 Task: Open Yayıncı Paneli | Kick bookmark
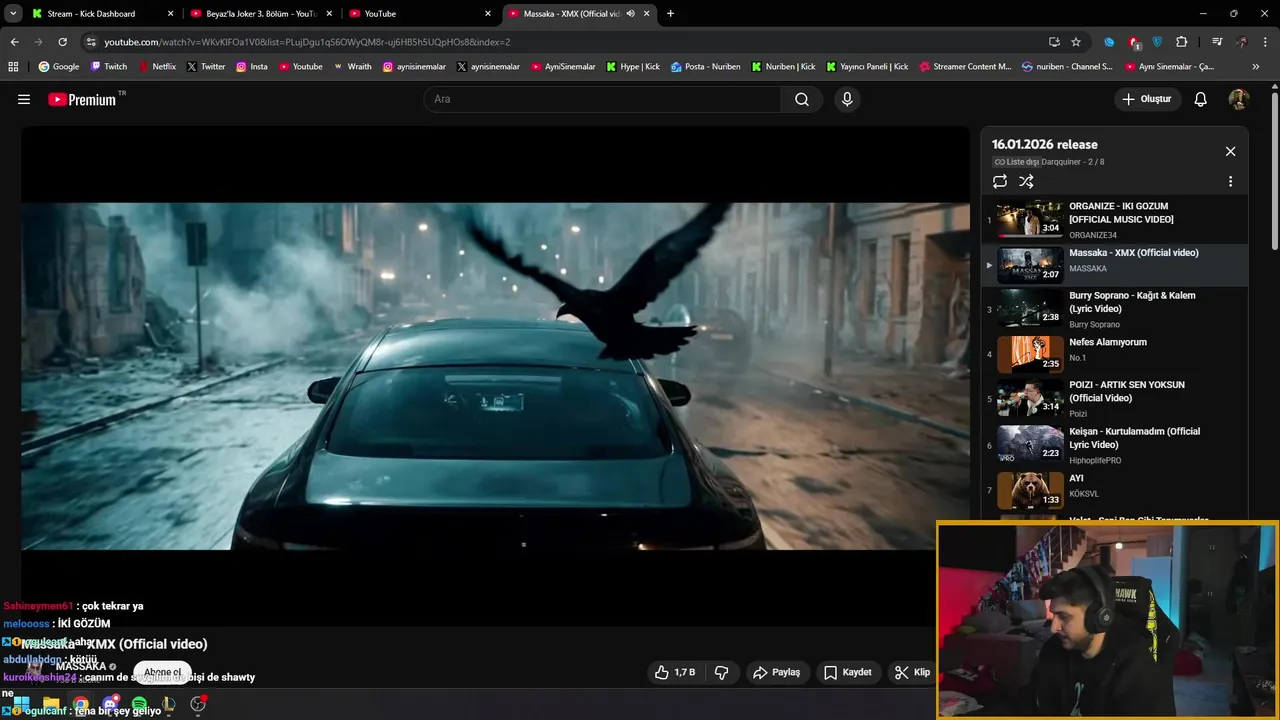coord(866,67)
